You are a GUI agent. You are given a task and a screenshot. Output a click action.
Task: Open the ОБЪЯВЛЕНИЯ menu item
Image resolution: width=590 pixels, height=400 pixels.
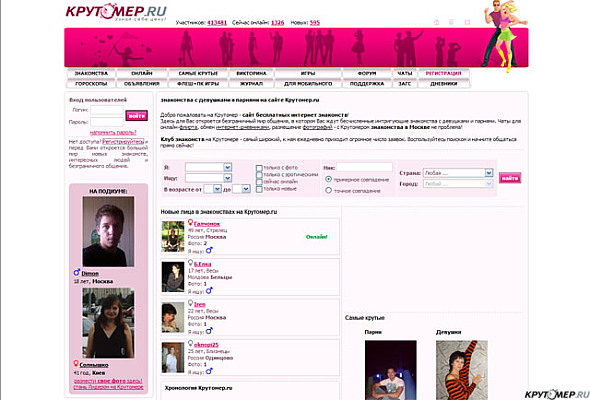(142, 84)
